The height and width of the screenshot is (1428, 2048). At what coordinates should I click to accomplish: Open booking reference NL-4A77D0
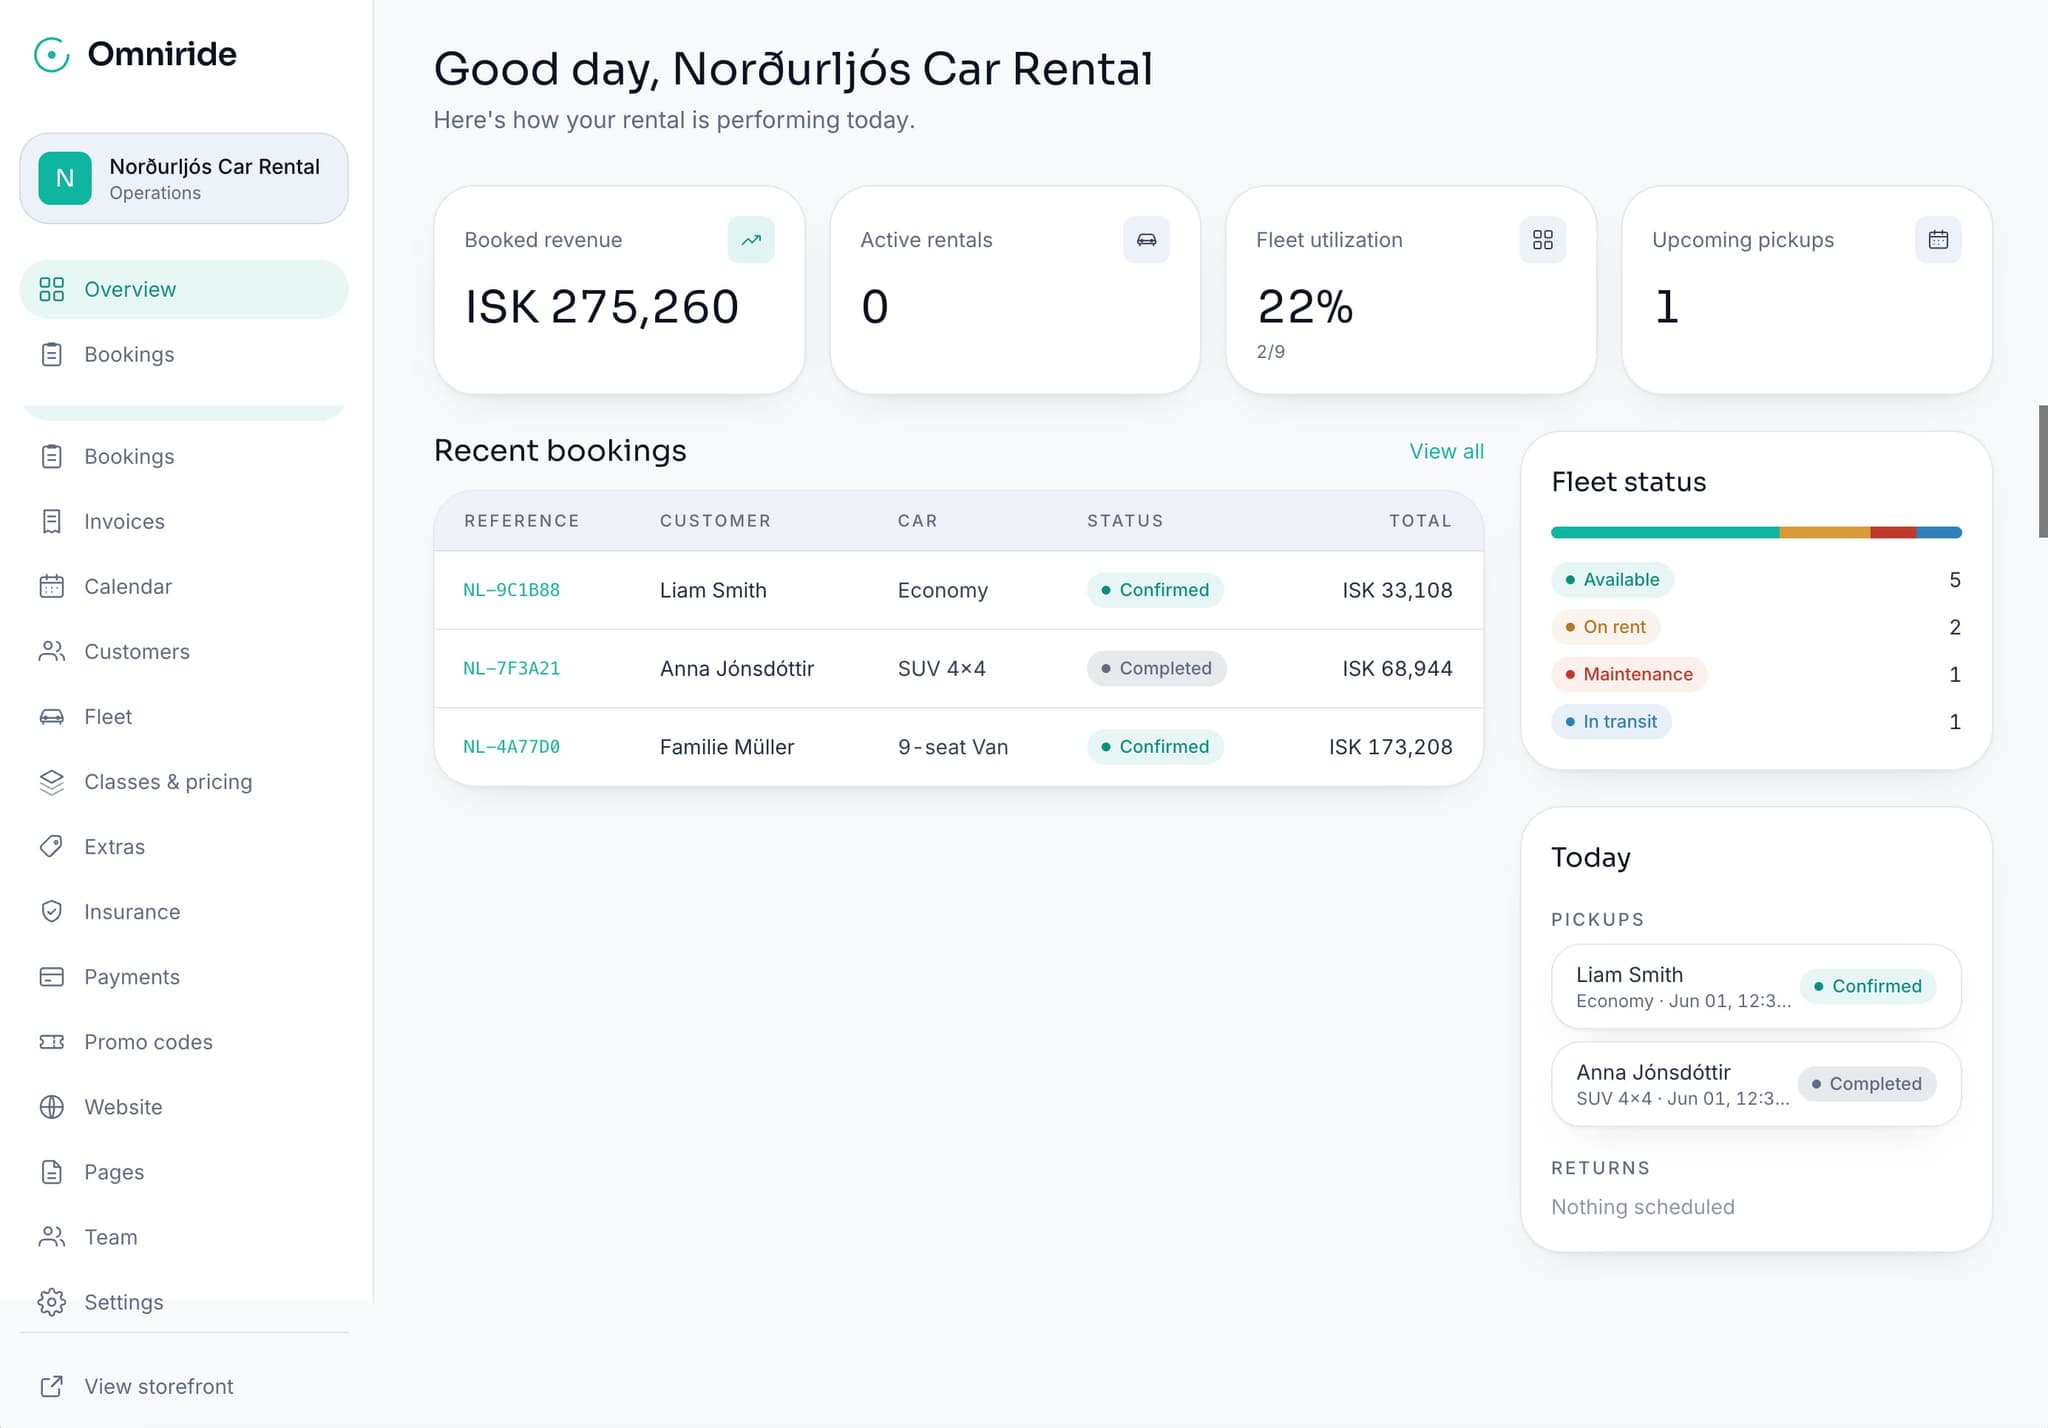coord(511,747)
